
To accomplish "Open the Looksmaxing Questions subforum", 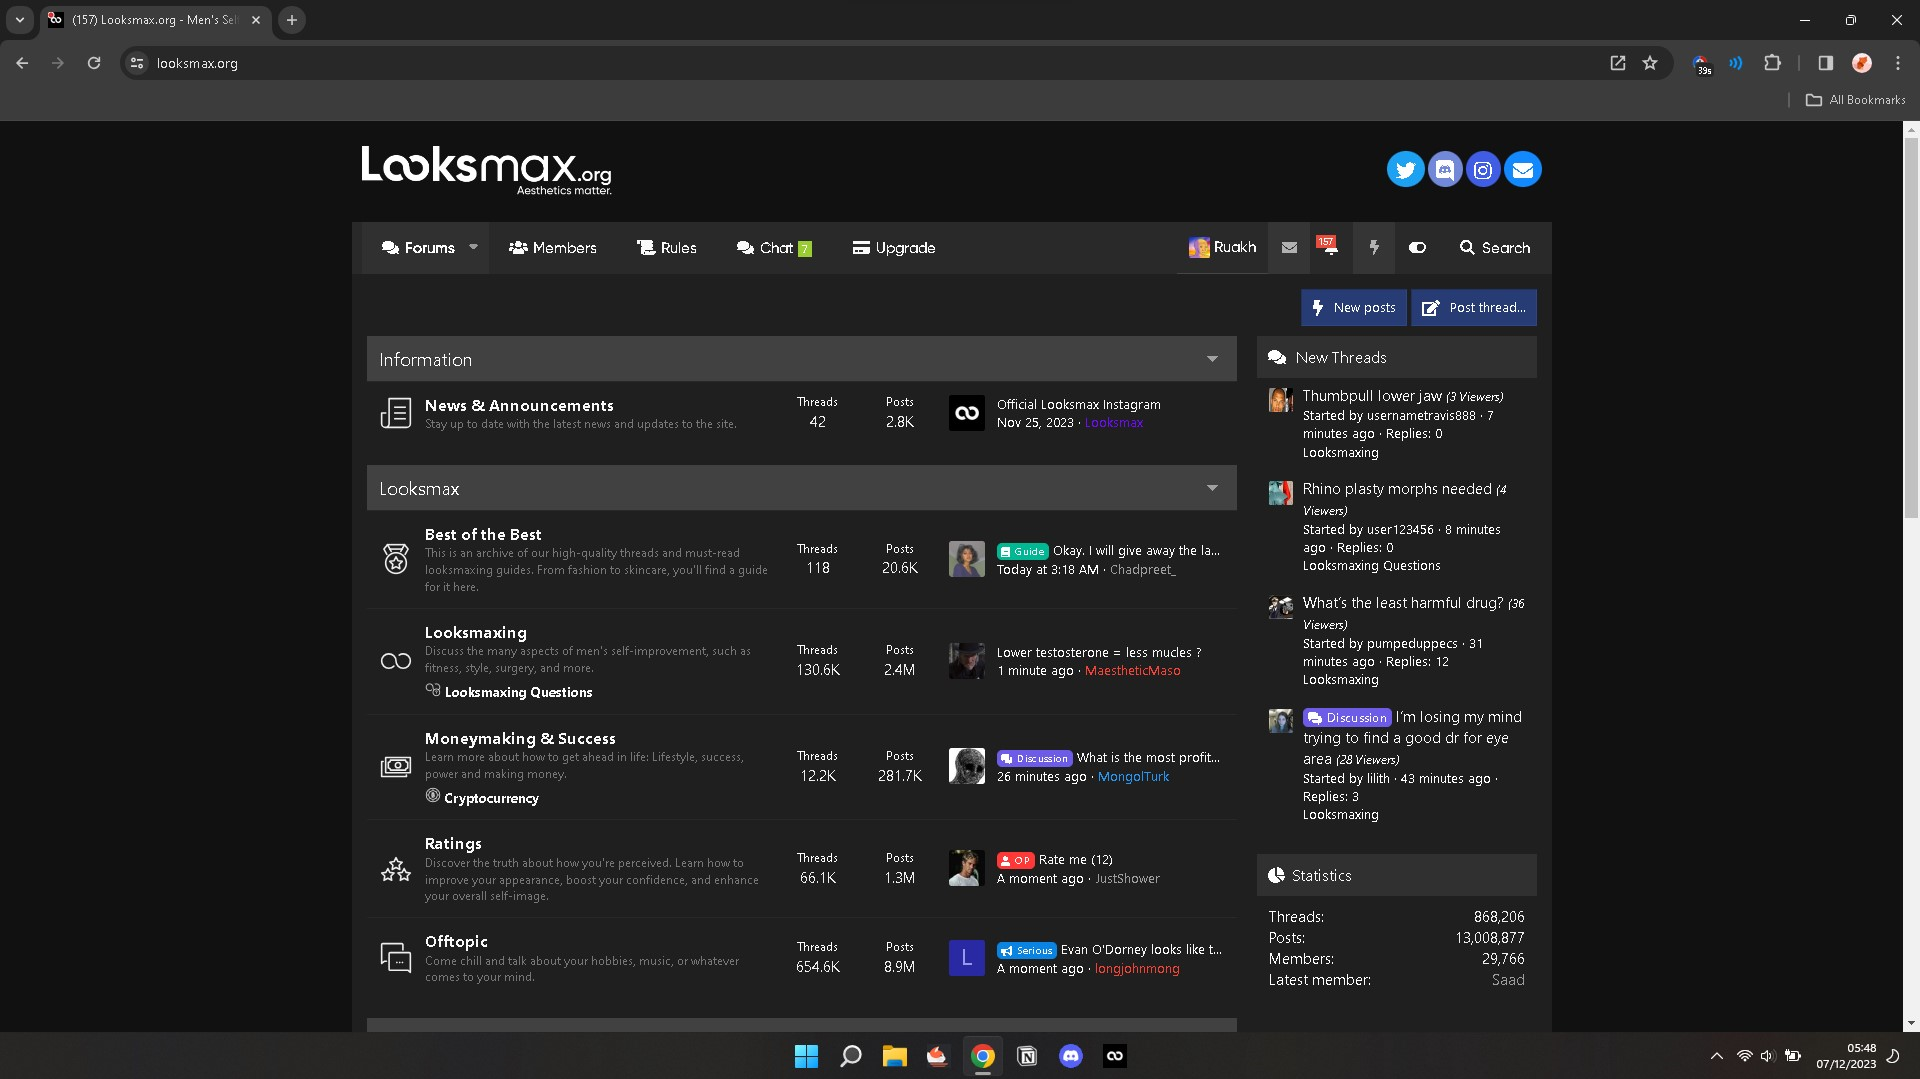I will pyautogui.click(x=518, y=692).
